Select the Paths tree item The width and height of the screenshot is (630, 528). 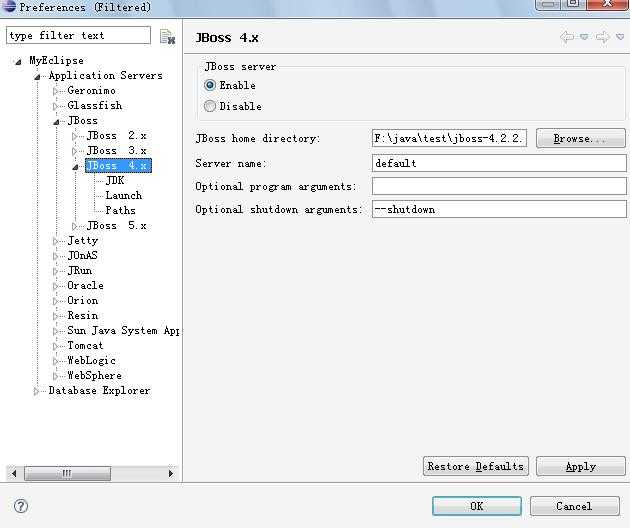coord(121,210)
